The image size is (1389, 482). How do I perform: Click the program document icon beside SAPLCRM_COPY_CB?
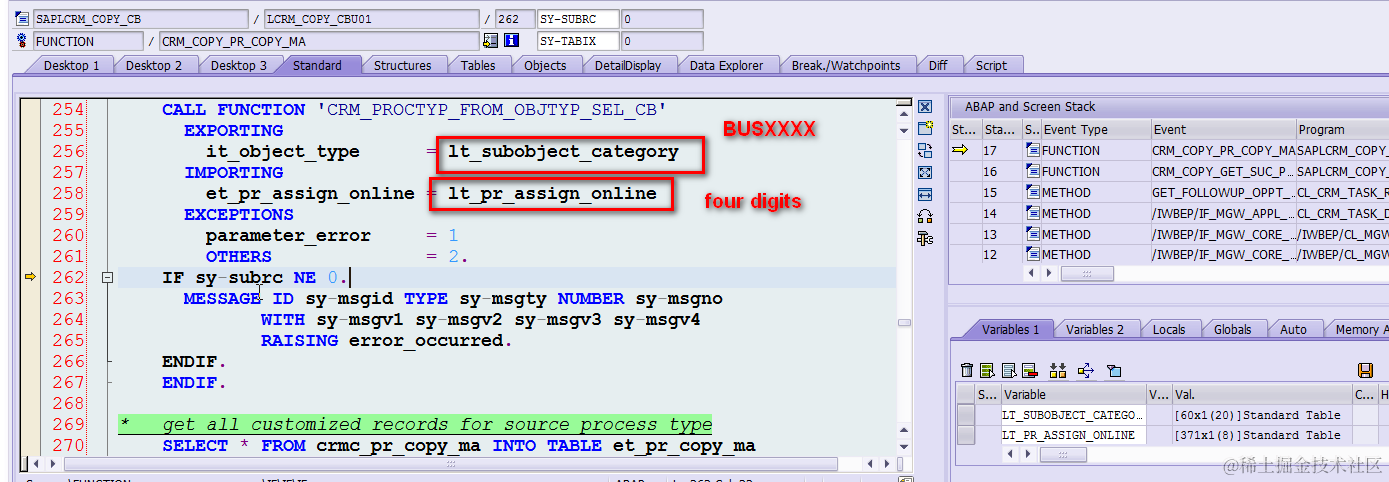[x=23, y=19]
